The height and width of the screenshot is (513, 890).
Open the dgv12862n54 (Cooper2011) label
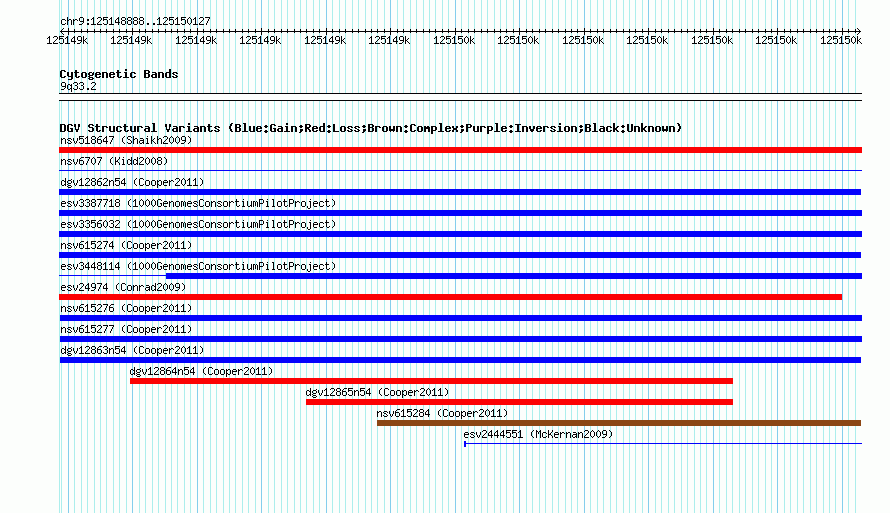(x=132, y=182)
